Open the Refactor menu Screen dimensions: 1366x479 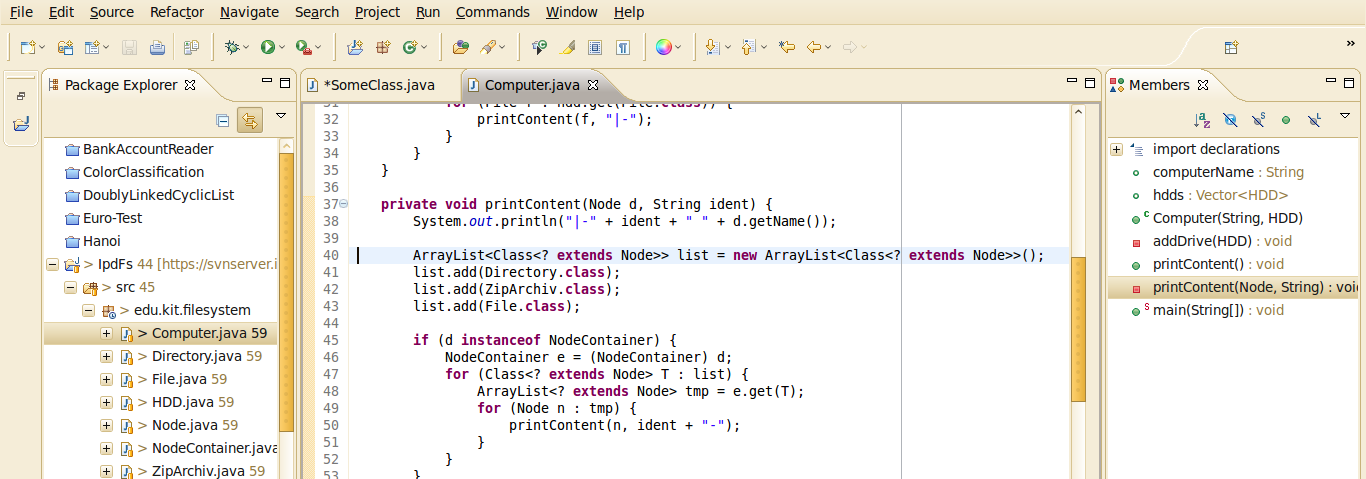pos(177,12)
